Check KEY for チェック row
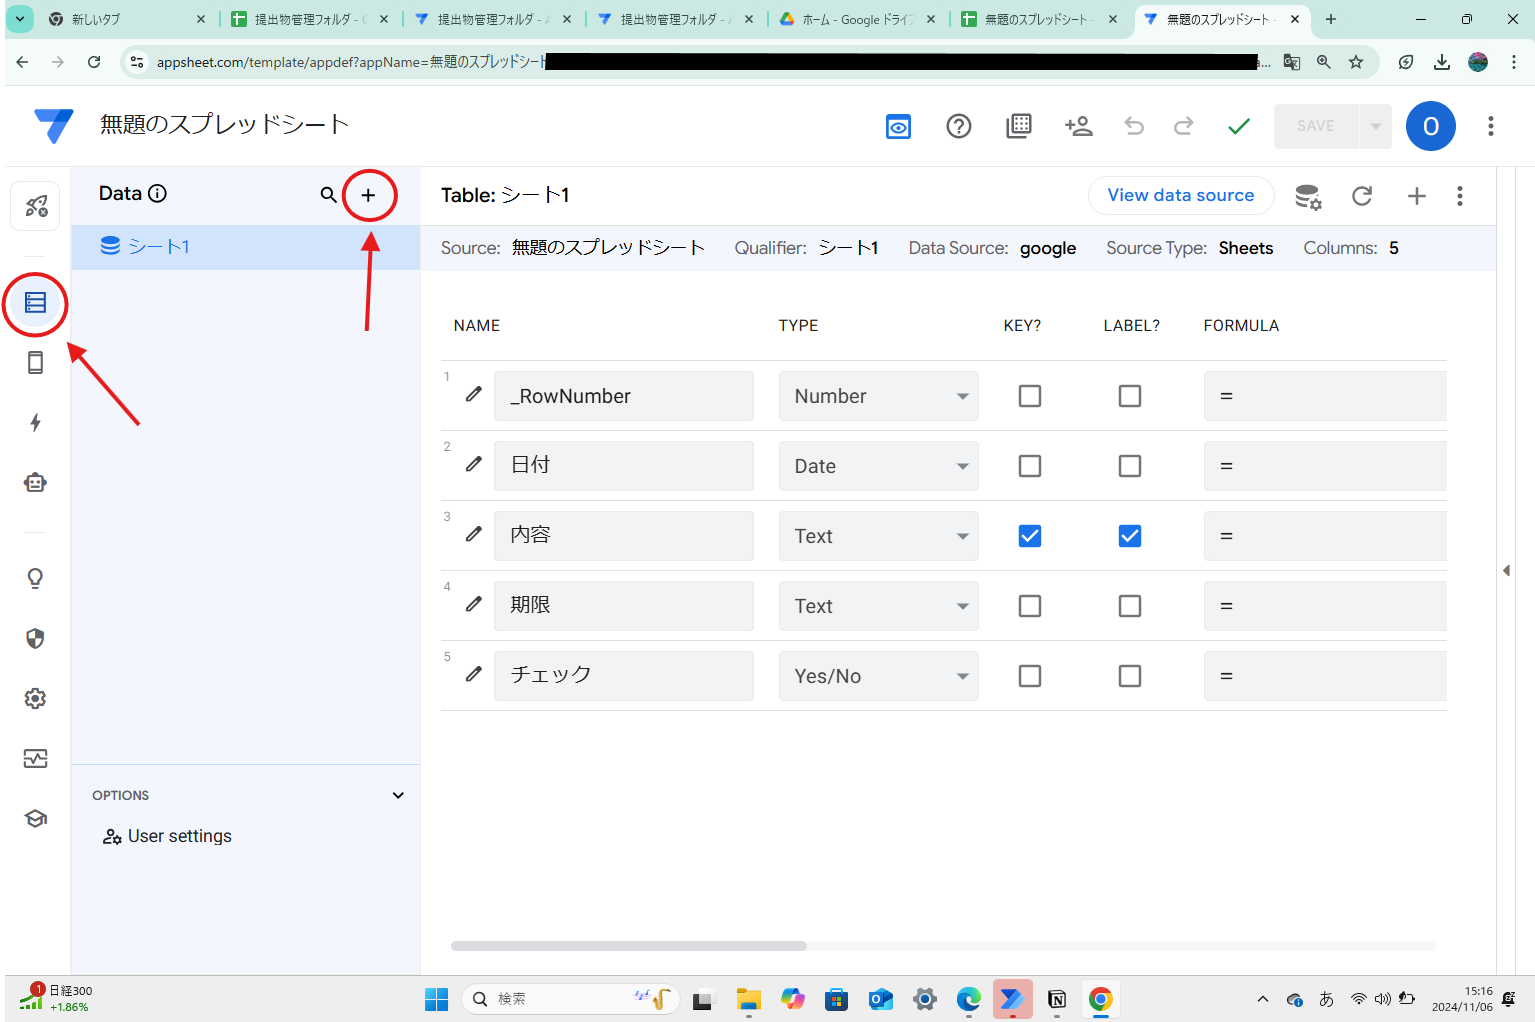Screen dimensions: 1535x1022 click(x=1030, y=676)
